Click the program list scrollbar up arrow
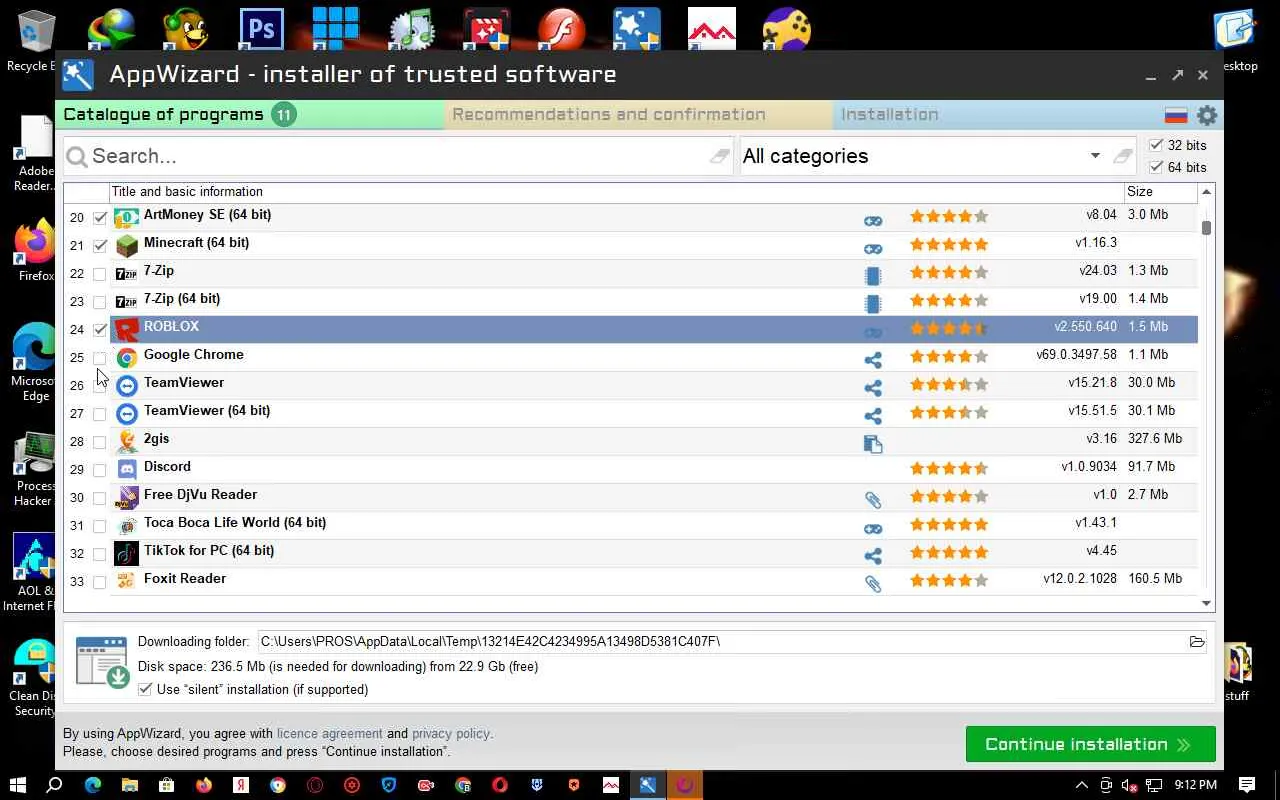 click(1206, 192)
